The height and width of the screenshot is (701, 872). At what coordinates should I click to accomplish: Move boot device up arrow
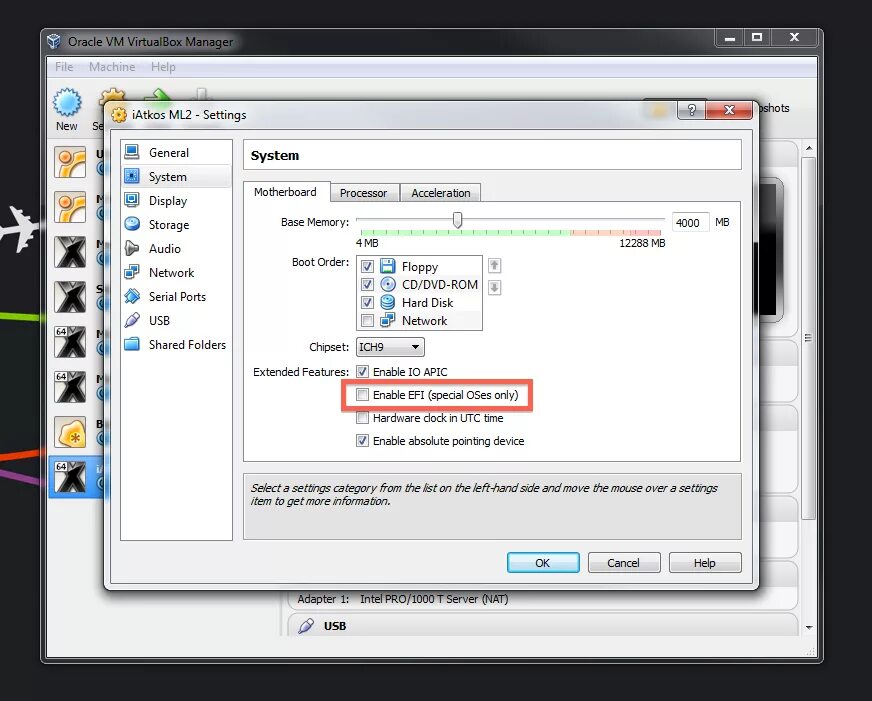[x=494, y=266]
